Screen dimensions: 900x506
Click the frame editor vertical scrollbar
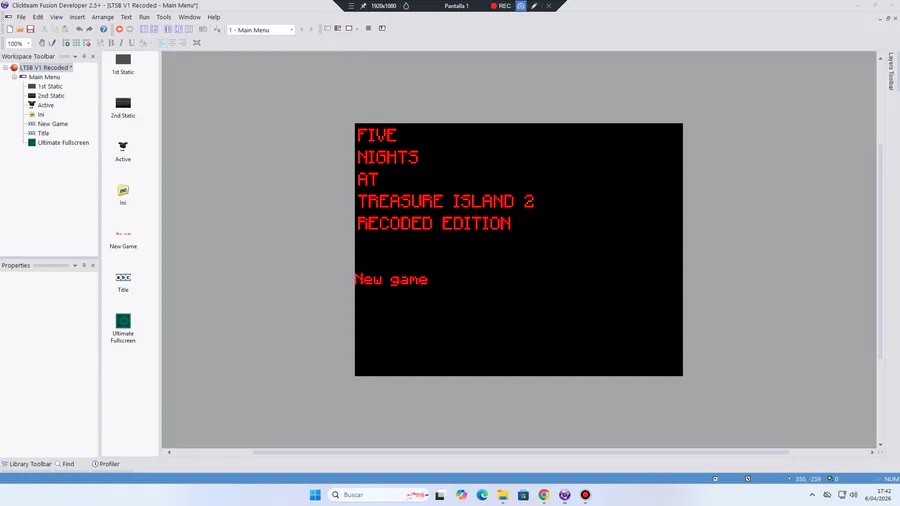pos(880,251)
